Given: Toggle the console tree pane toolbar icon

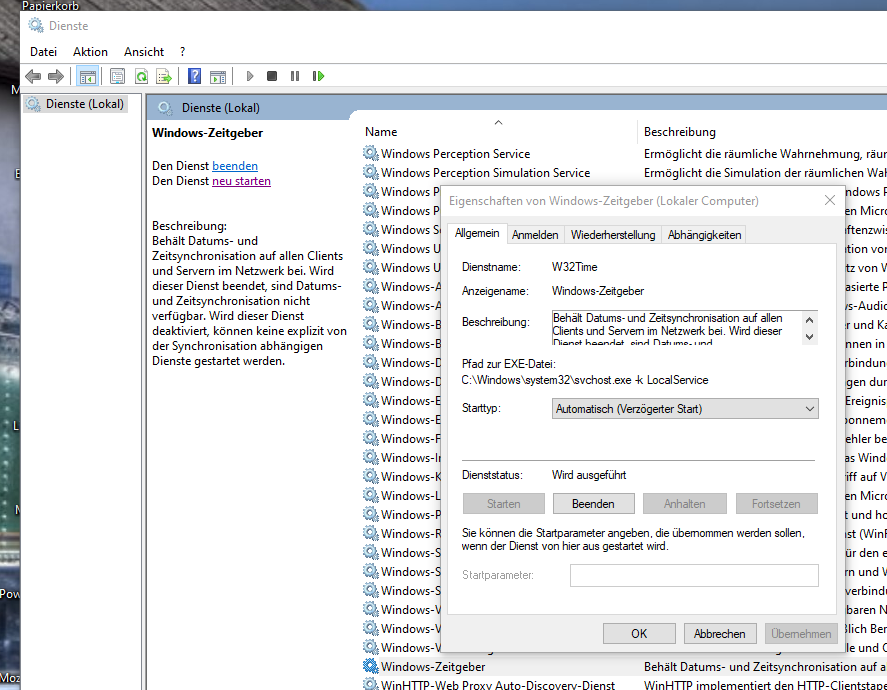Looking at the screenshot, I should point(87,76).
